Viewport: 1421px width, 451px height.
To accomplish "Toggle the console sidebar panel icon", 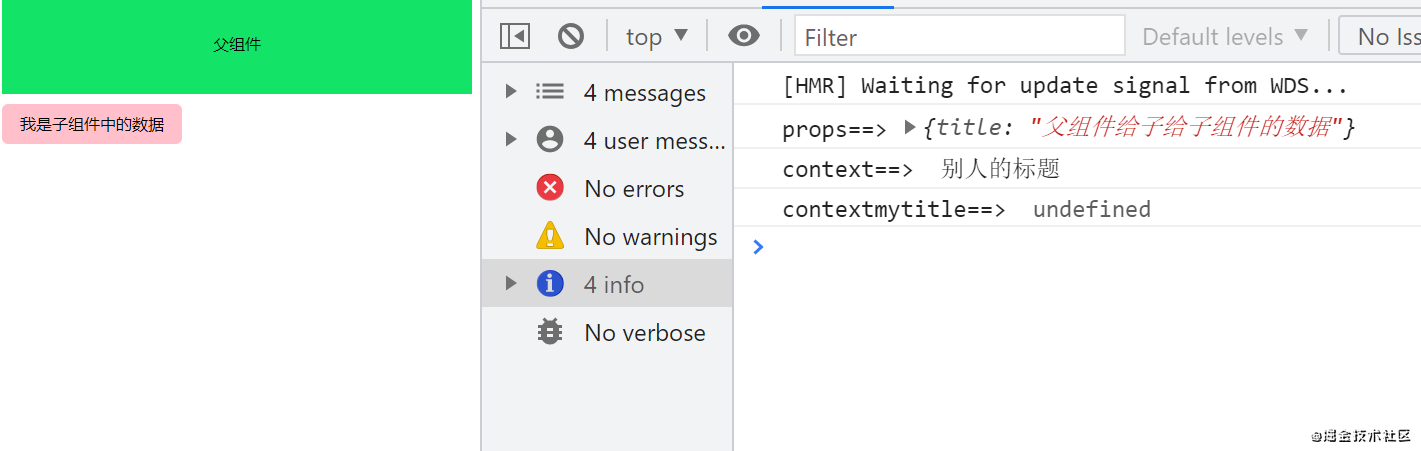I will pos(514,37).
